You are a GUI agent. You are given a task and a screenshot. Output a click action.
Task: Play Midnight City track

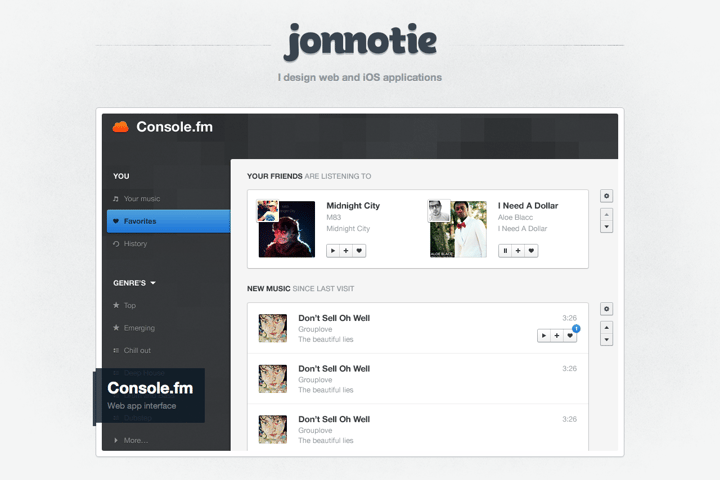point(333,251)
